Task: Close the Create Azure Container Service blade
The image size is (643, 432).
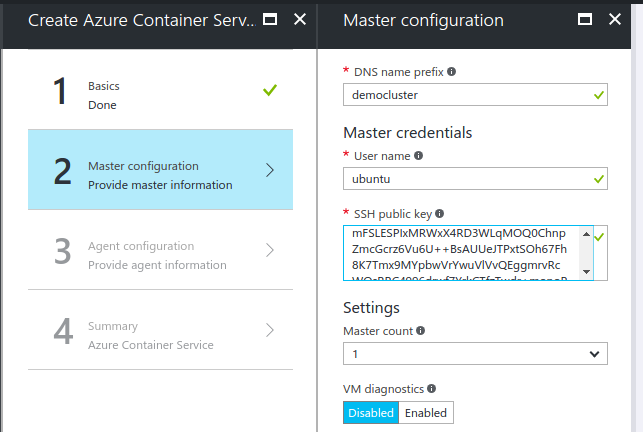Action: (300, 19)
